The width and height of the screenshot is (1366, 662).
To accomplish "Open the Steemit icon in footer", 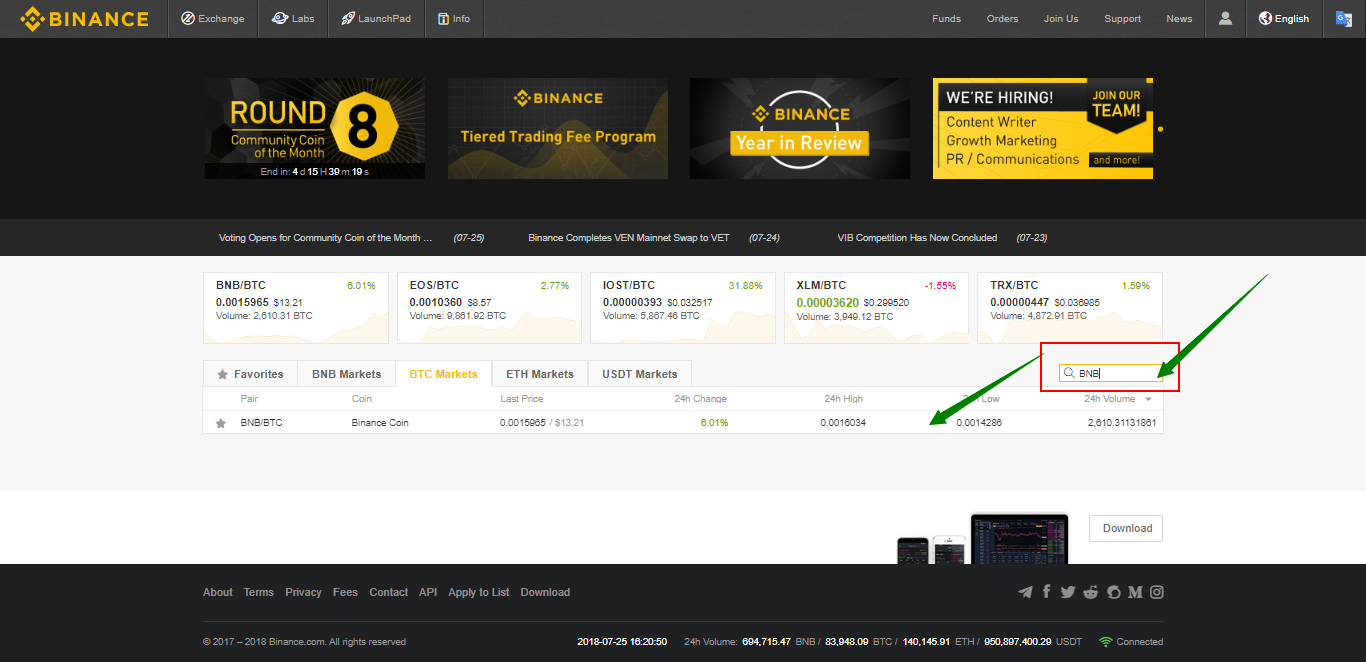I will click(x=1113, y=592).
